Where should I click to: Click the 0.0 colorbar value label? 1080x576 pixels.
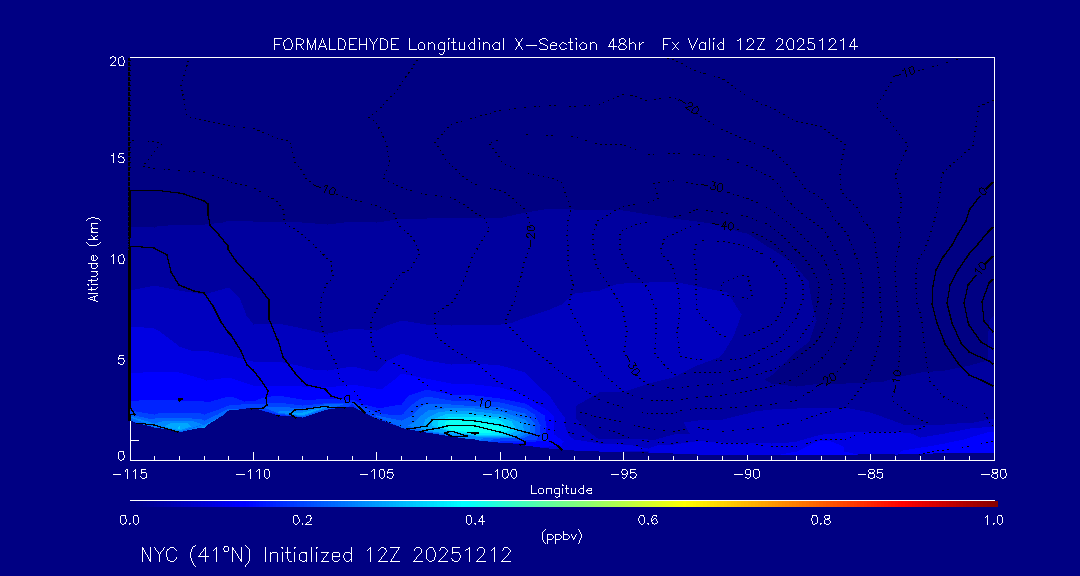tap(130, 520)
